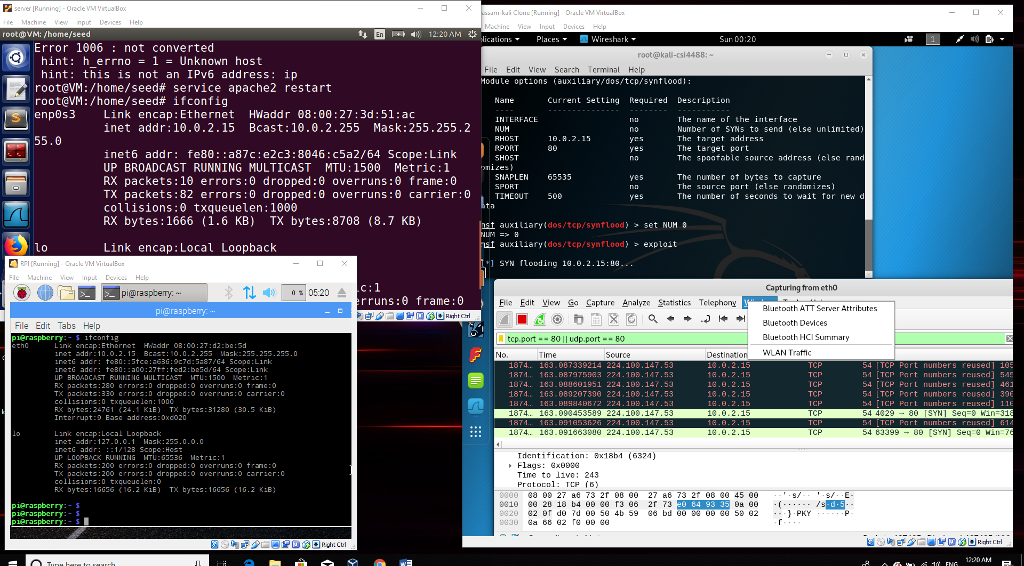
Task: Open the network indicator in Ubuntu top panel
Action: (363, 34)
